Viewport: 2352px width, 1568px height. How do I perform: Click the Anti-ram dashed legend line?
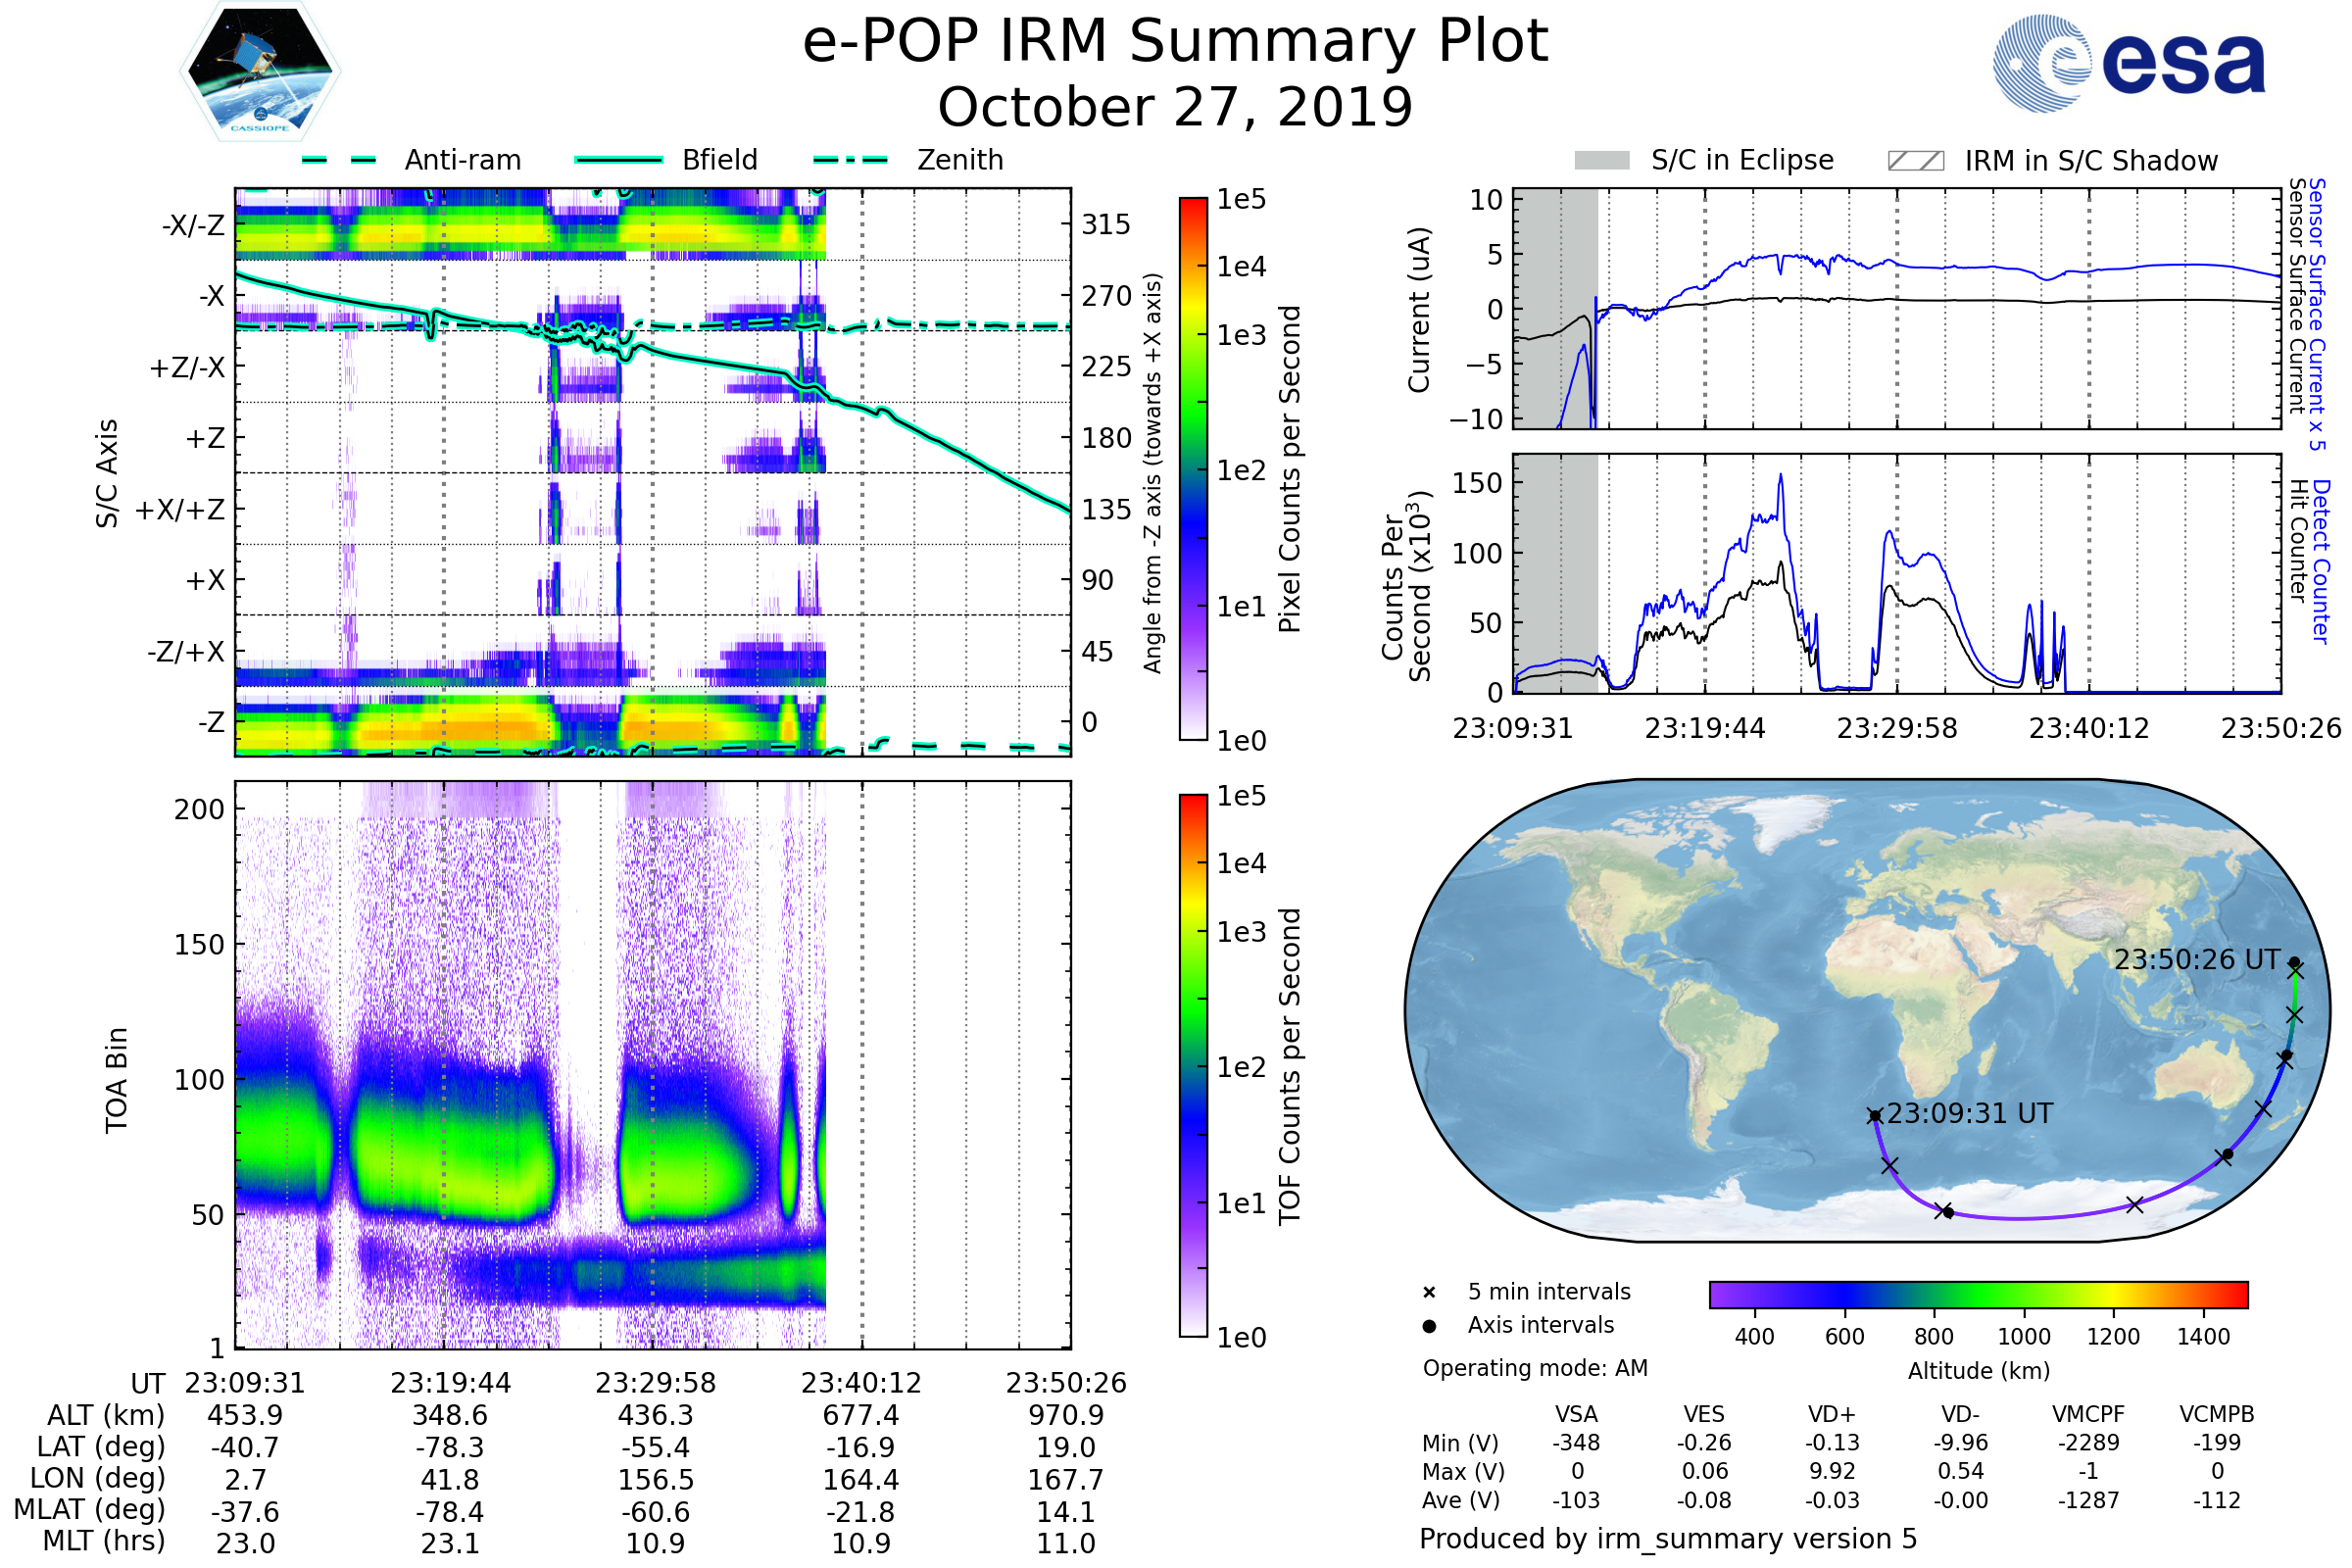click(339, 160)
